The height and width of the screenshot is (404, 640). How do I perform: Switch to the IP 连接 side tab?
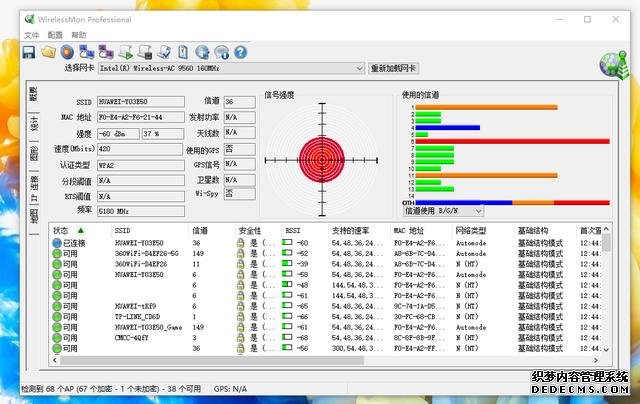click(x=33, y=189)
